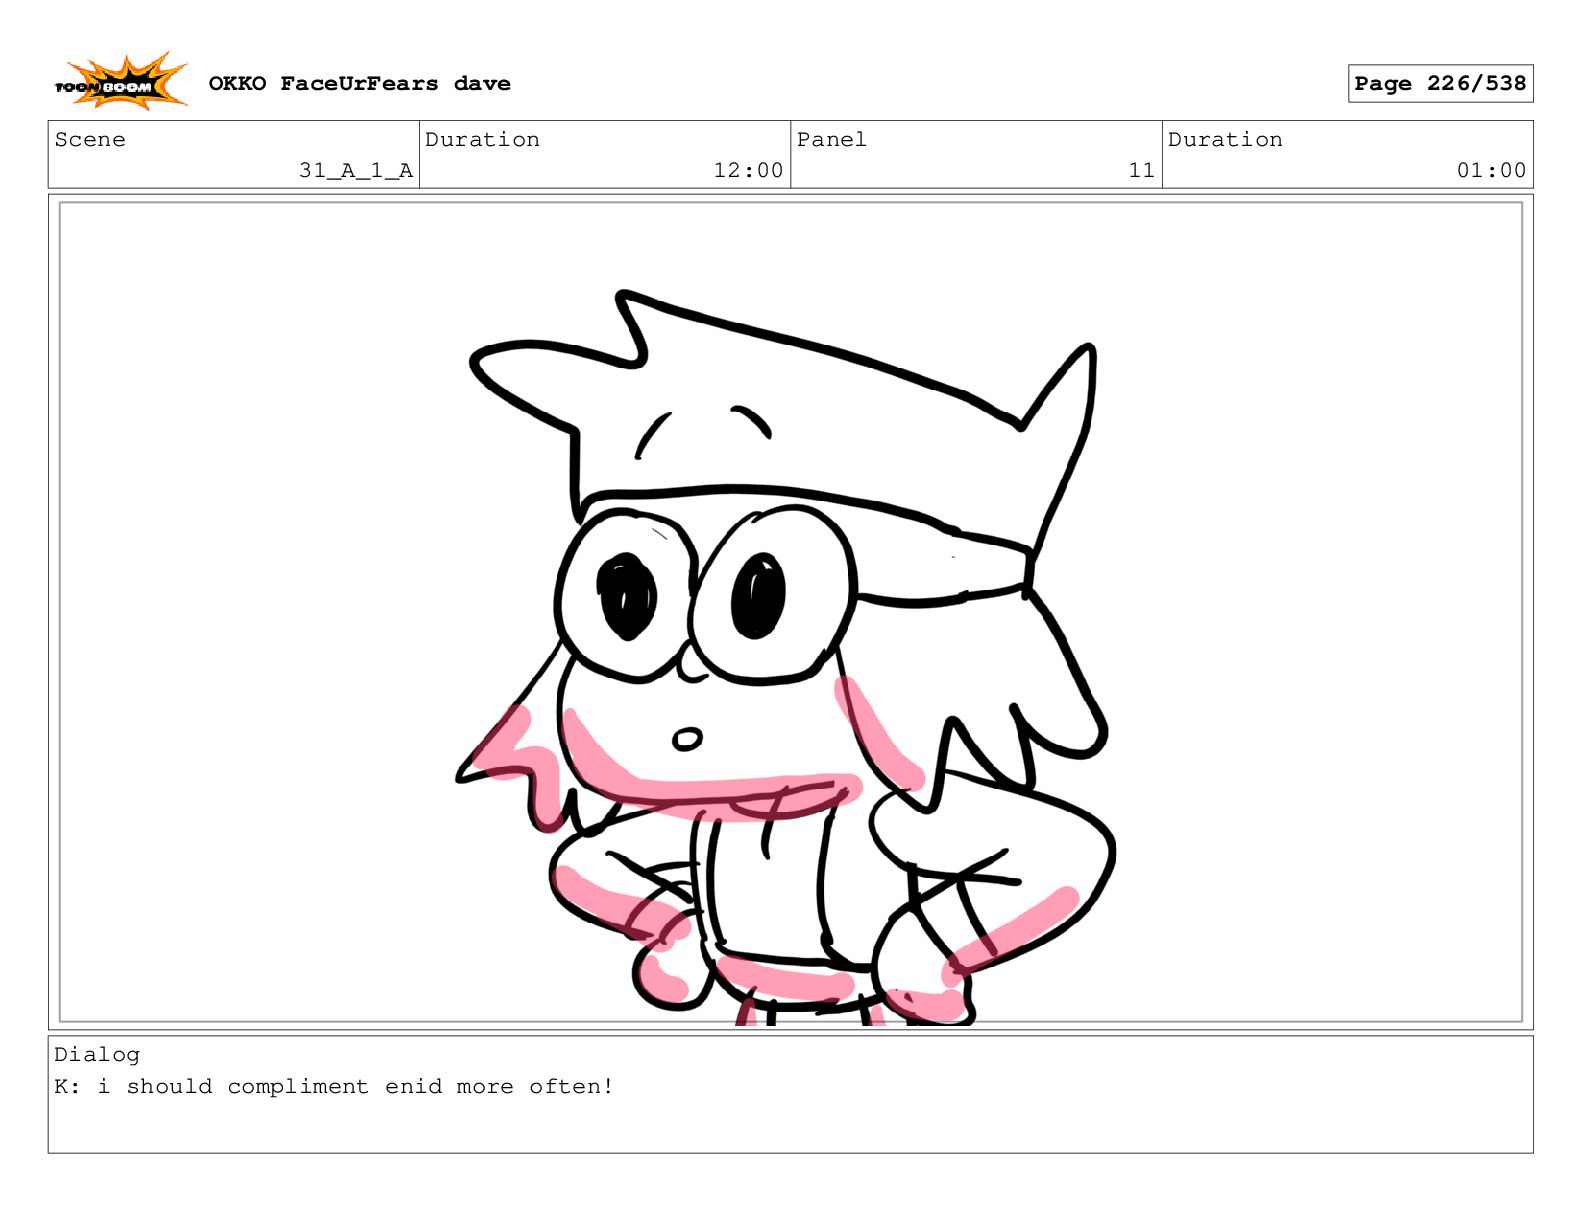This screenshot has height=1225, width=1582.
Task: Select scene value '31_A_1_A'
Action: 356,171
